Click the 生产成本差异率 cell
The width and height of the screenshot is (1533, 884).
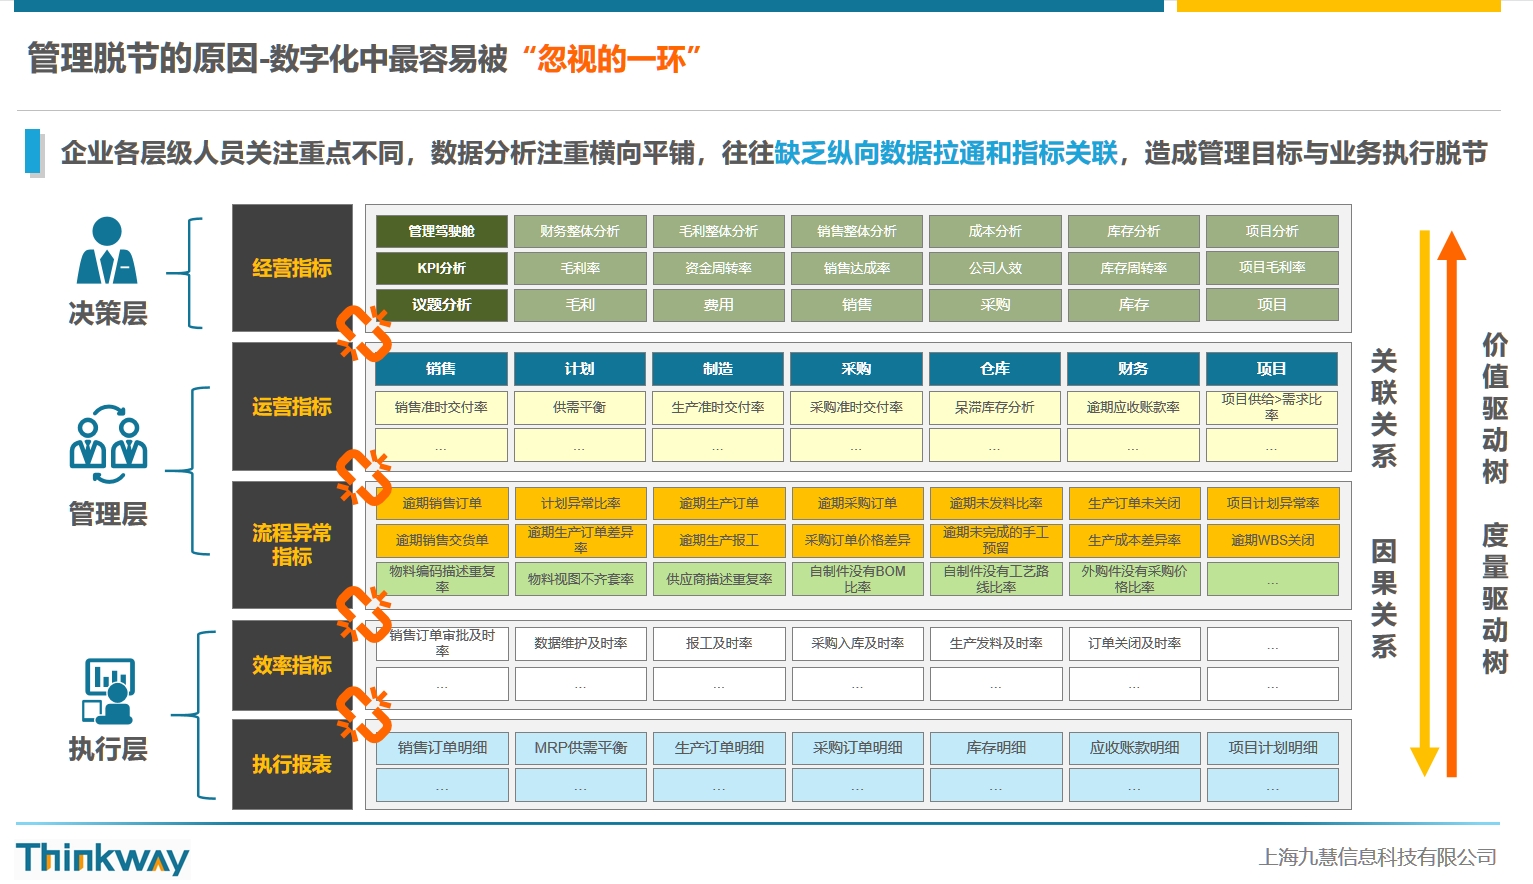(x=1135, y=540)
